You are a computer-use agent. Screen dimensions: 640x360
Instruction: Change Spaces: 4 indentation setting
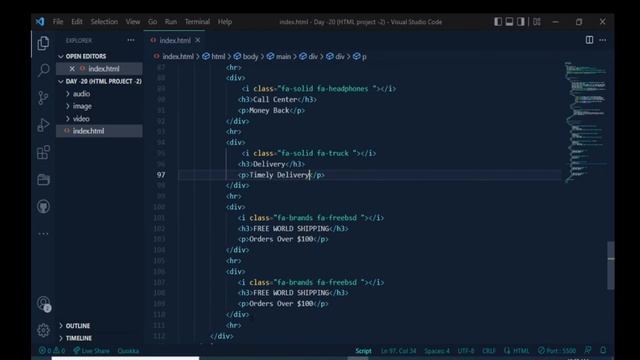pos(437,351)
